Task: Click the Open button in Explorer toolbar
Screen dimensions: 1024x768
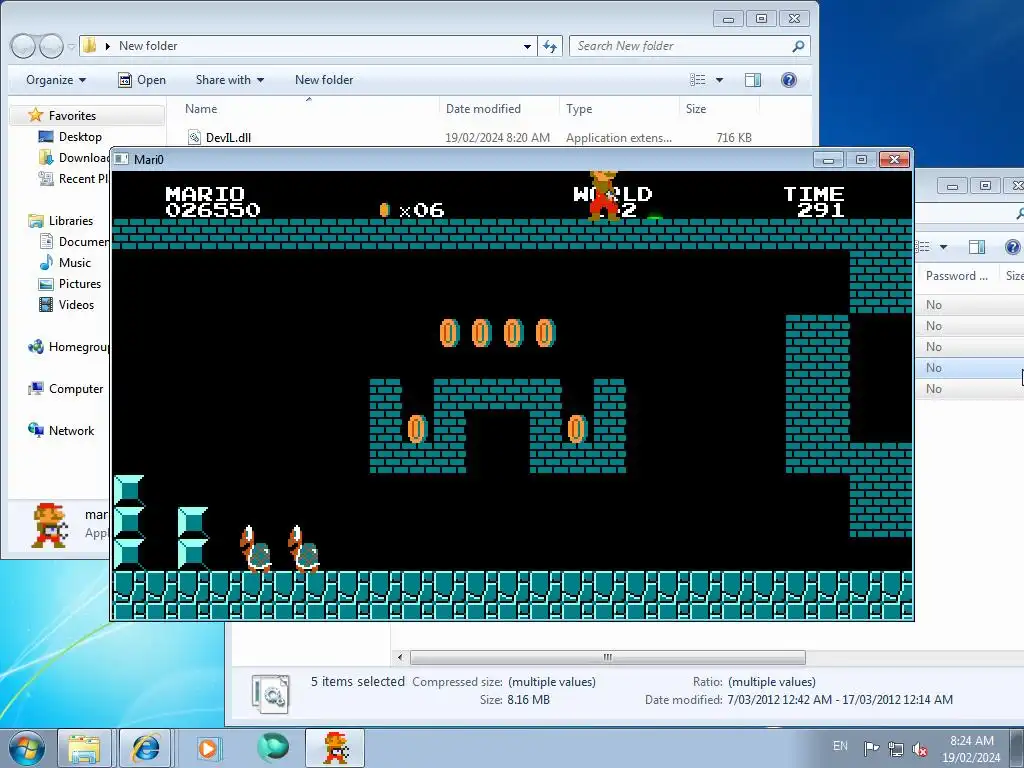Action: click(142, 80)
